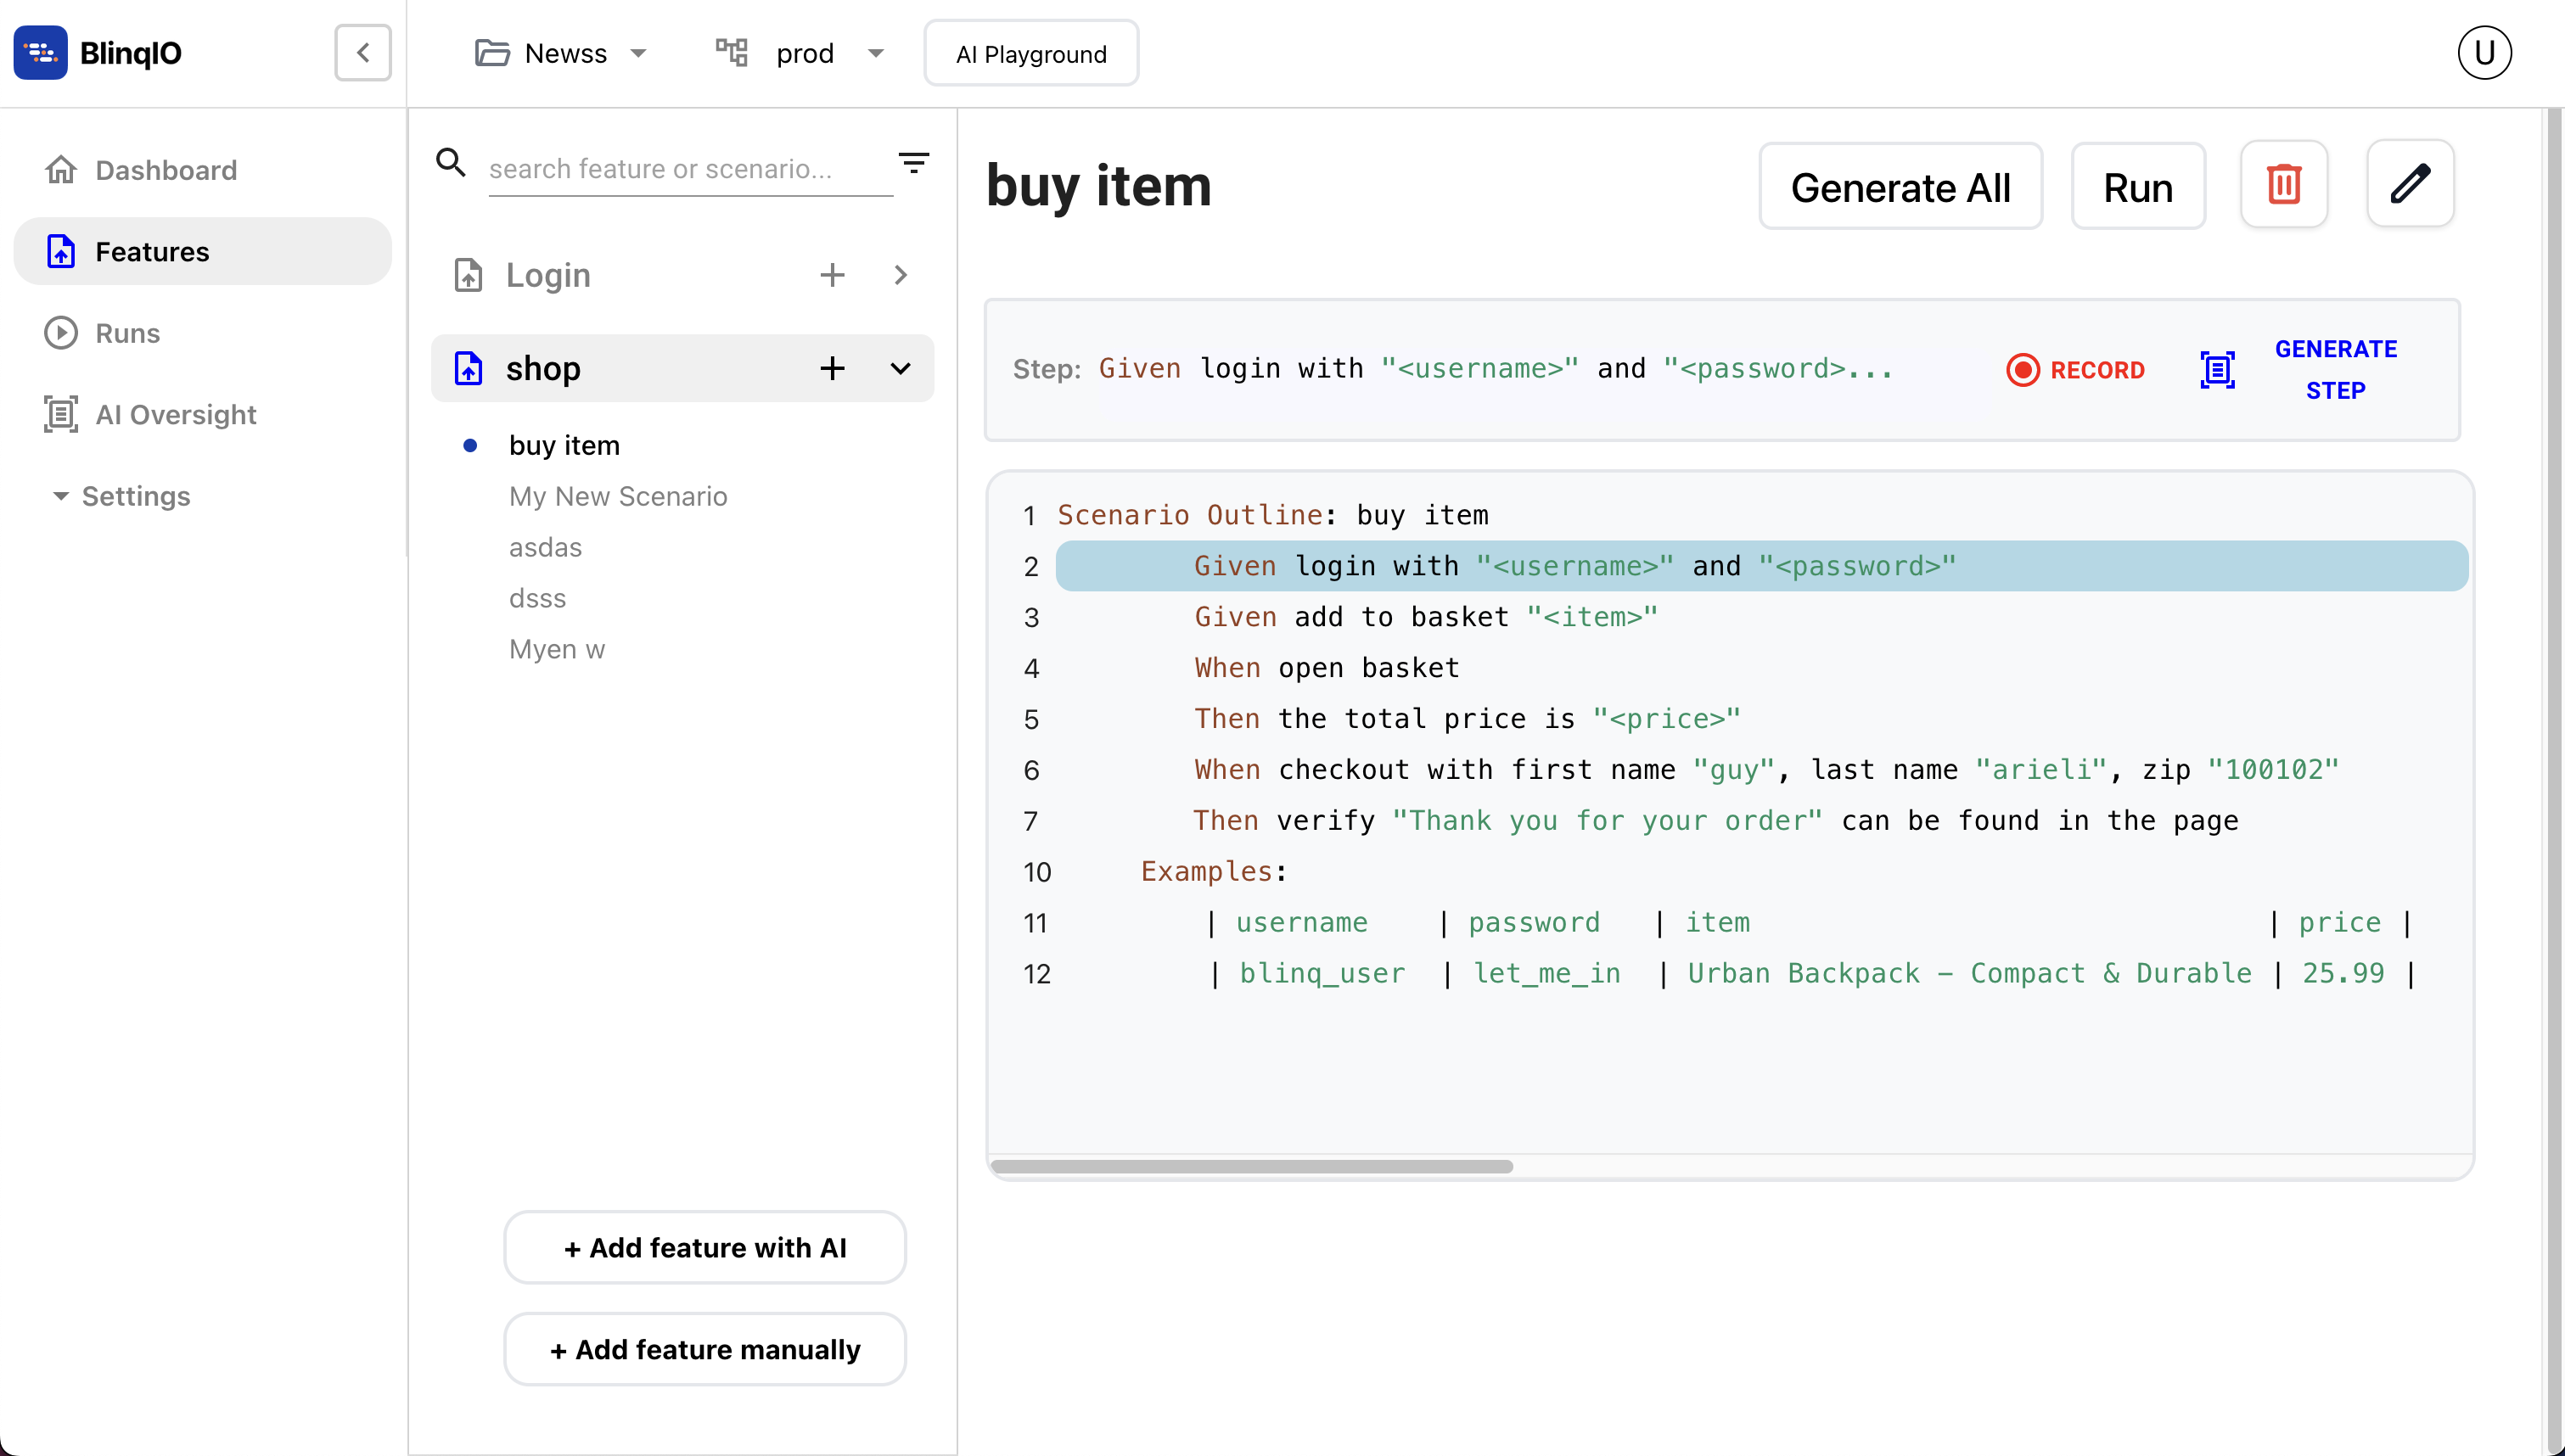Select the When open basket step

click(x=1327, y=668)
